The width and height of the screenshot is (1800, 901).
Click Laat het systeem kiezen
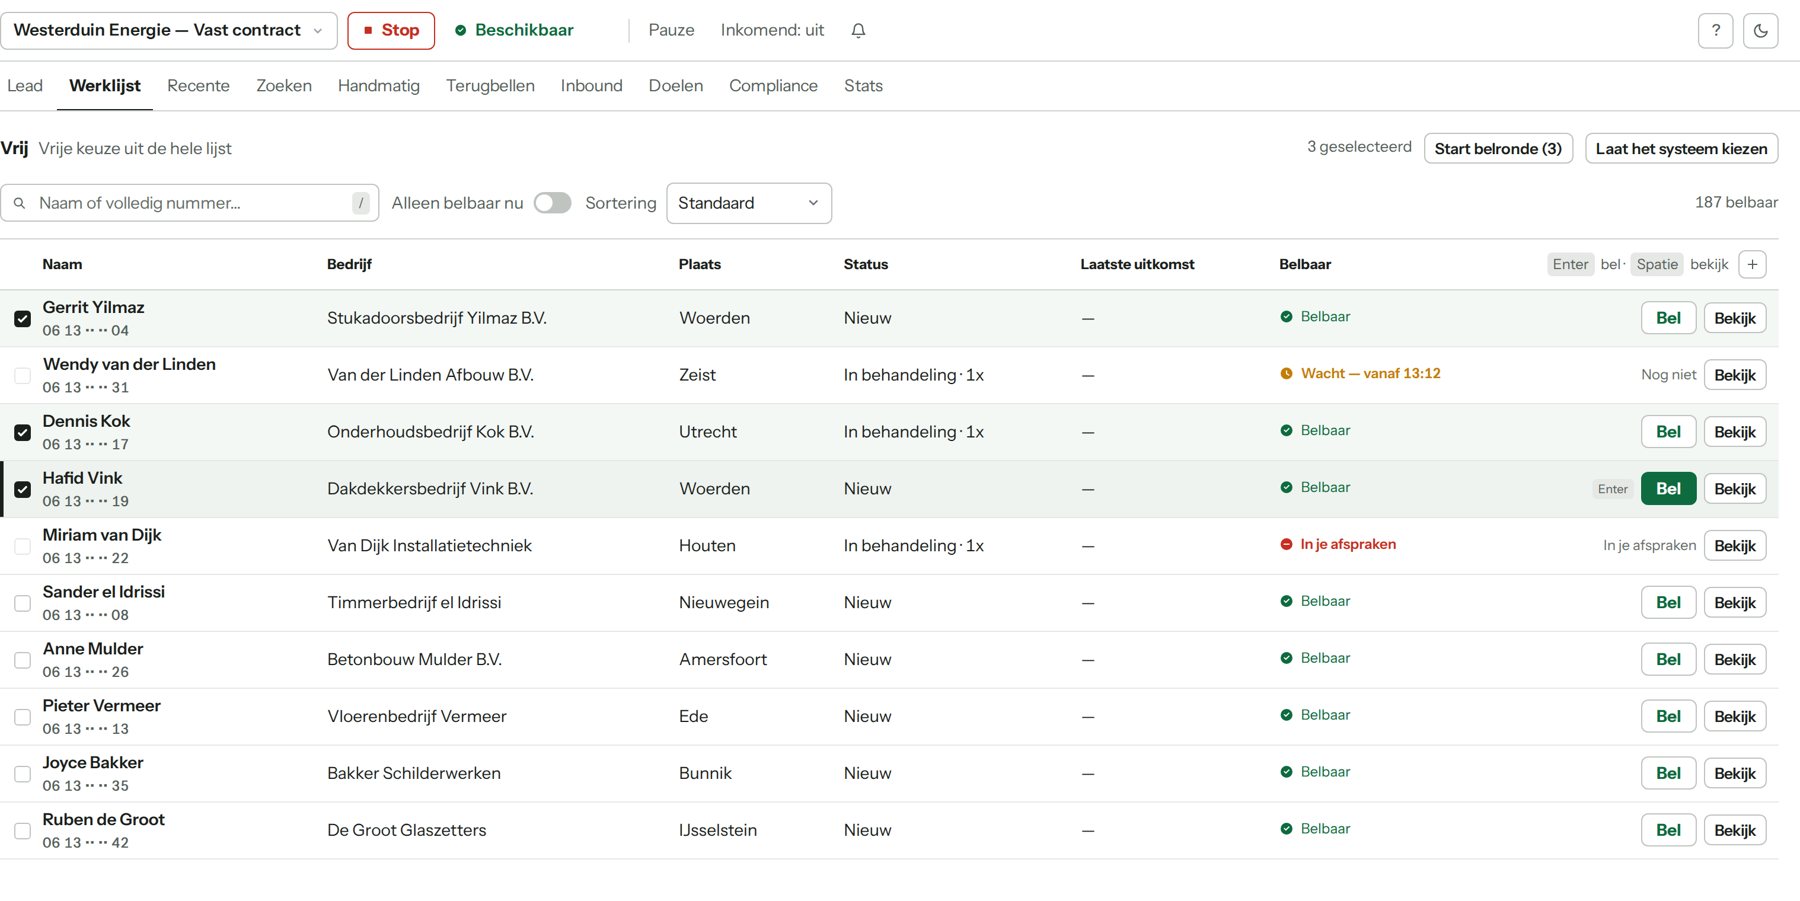[1681, 149]
